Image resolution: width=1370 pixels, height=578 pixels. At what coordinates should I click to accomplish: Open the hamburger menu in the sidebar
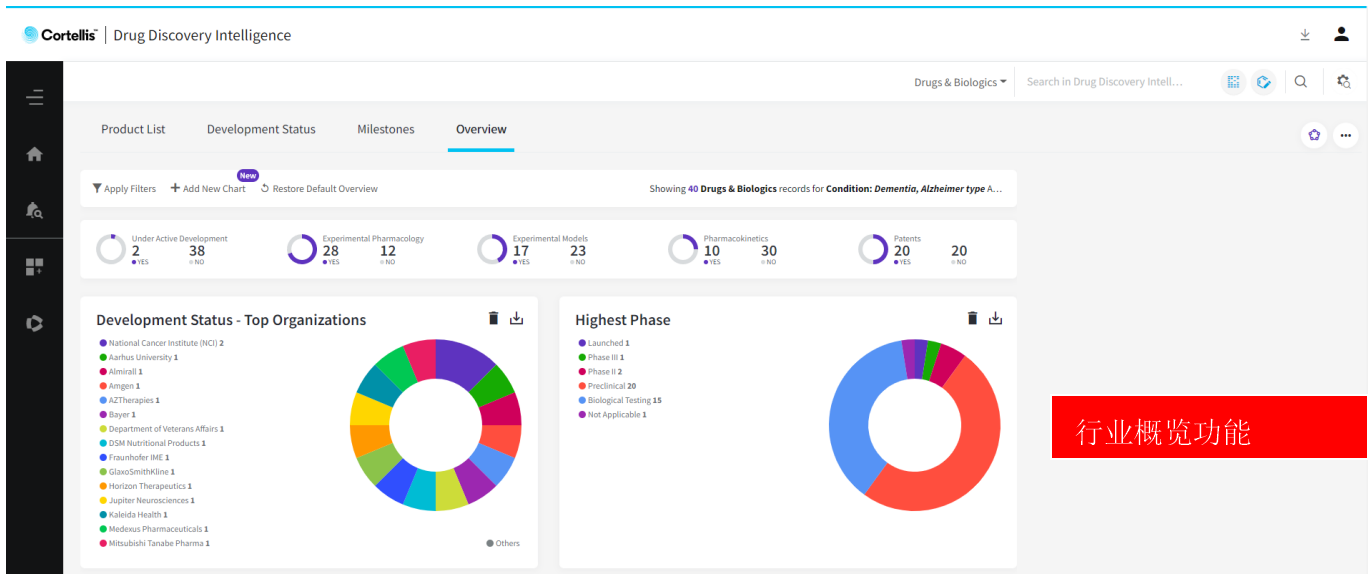35,97
